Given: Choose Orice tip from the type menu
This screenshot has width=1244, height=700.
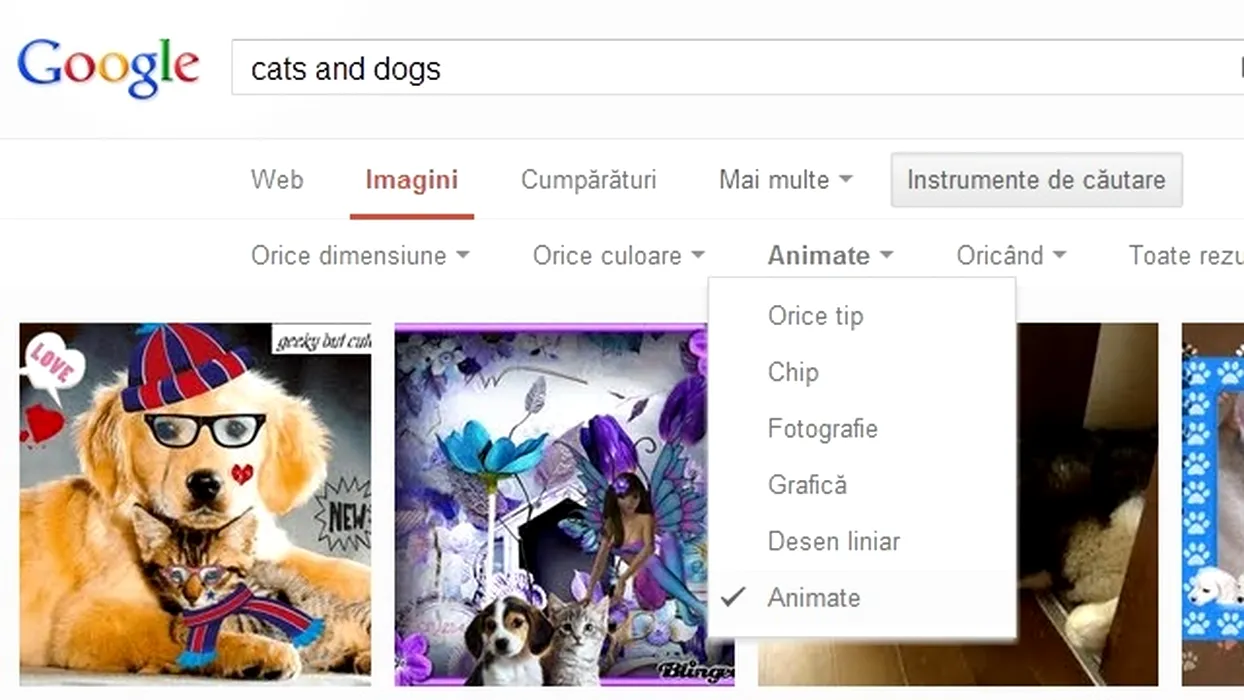Looking at the screenshot, I should [x=815, y=316].
